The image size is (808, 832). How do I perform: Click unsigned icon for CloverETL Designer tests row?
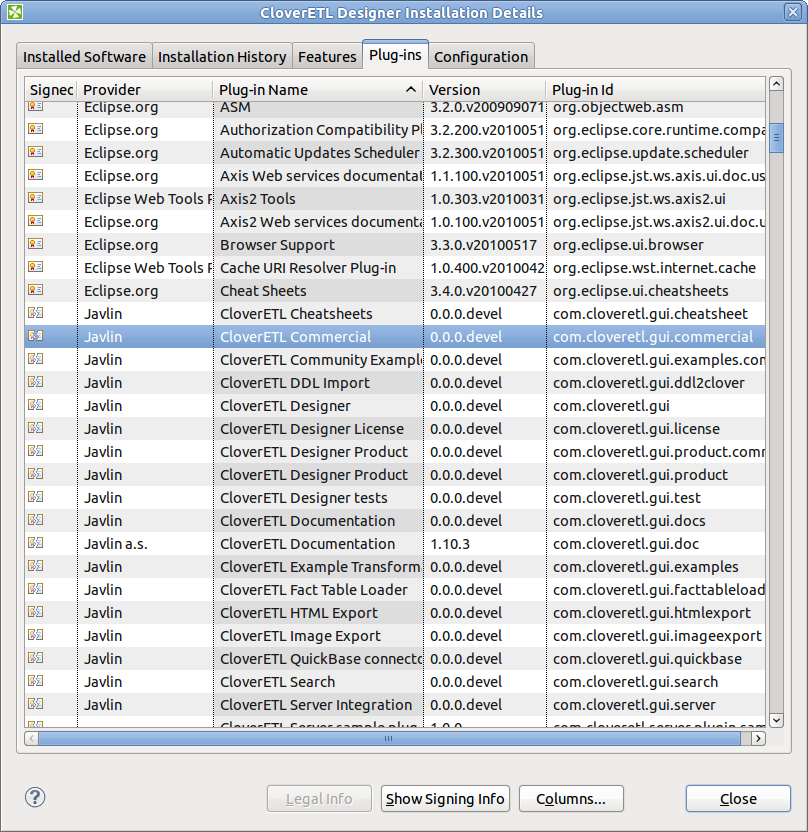(36, 497)
